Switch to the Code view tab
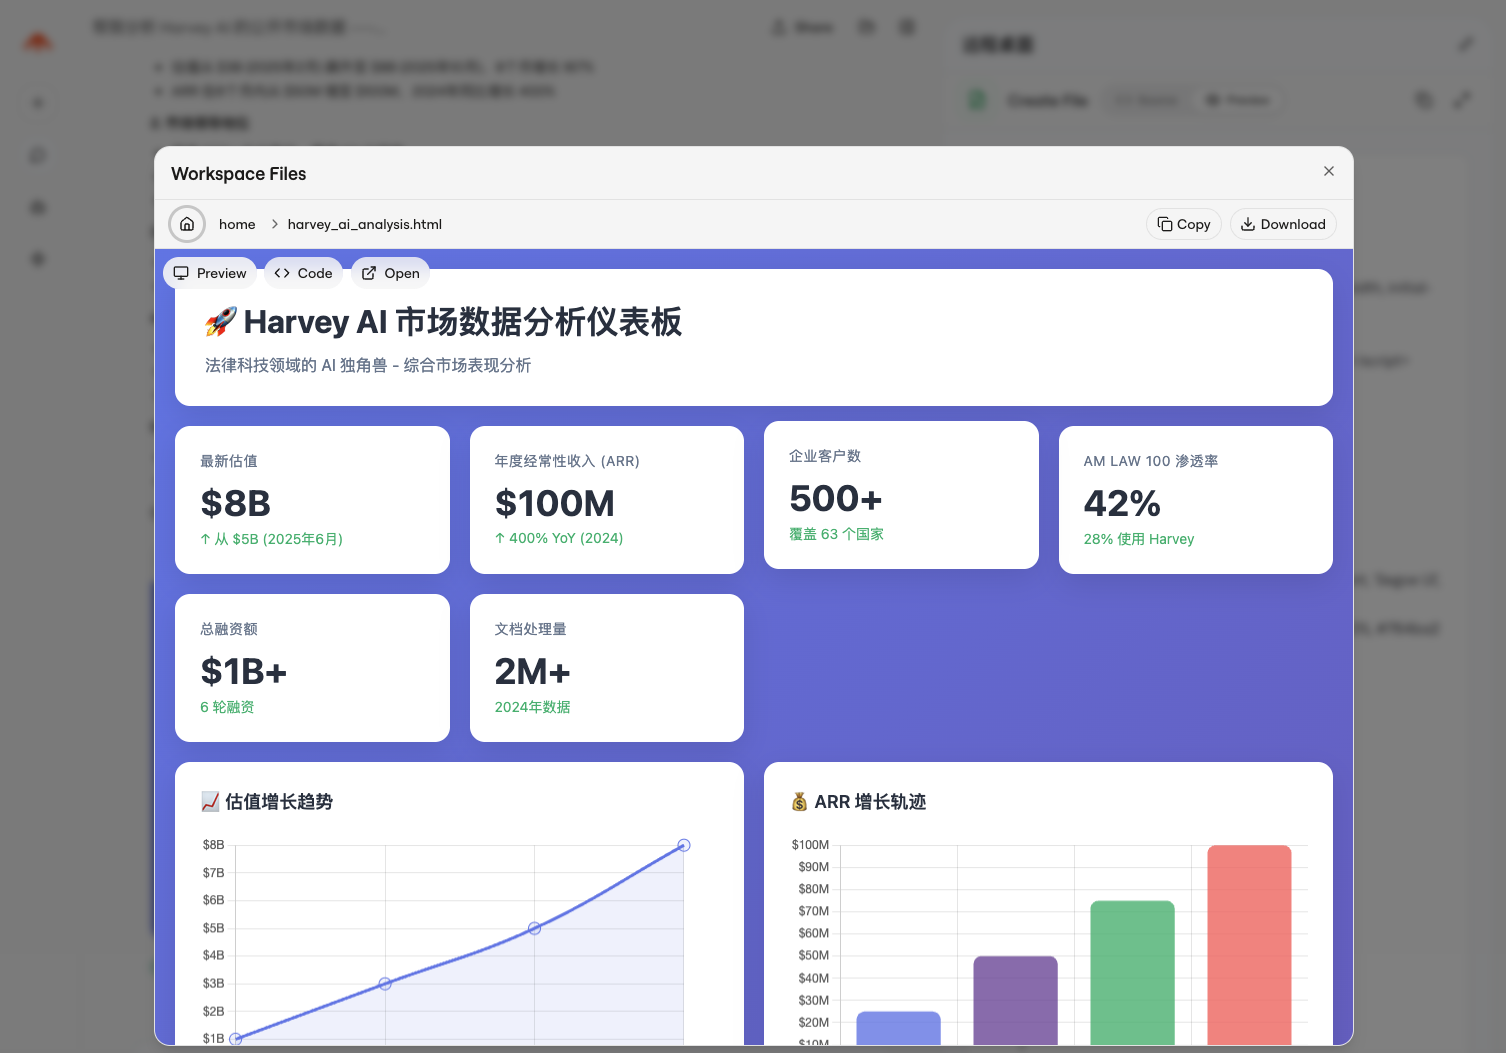The height and width of the screenshot is (1053, 1506). tap(303, 273)
